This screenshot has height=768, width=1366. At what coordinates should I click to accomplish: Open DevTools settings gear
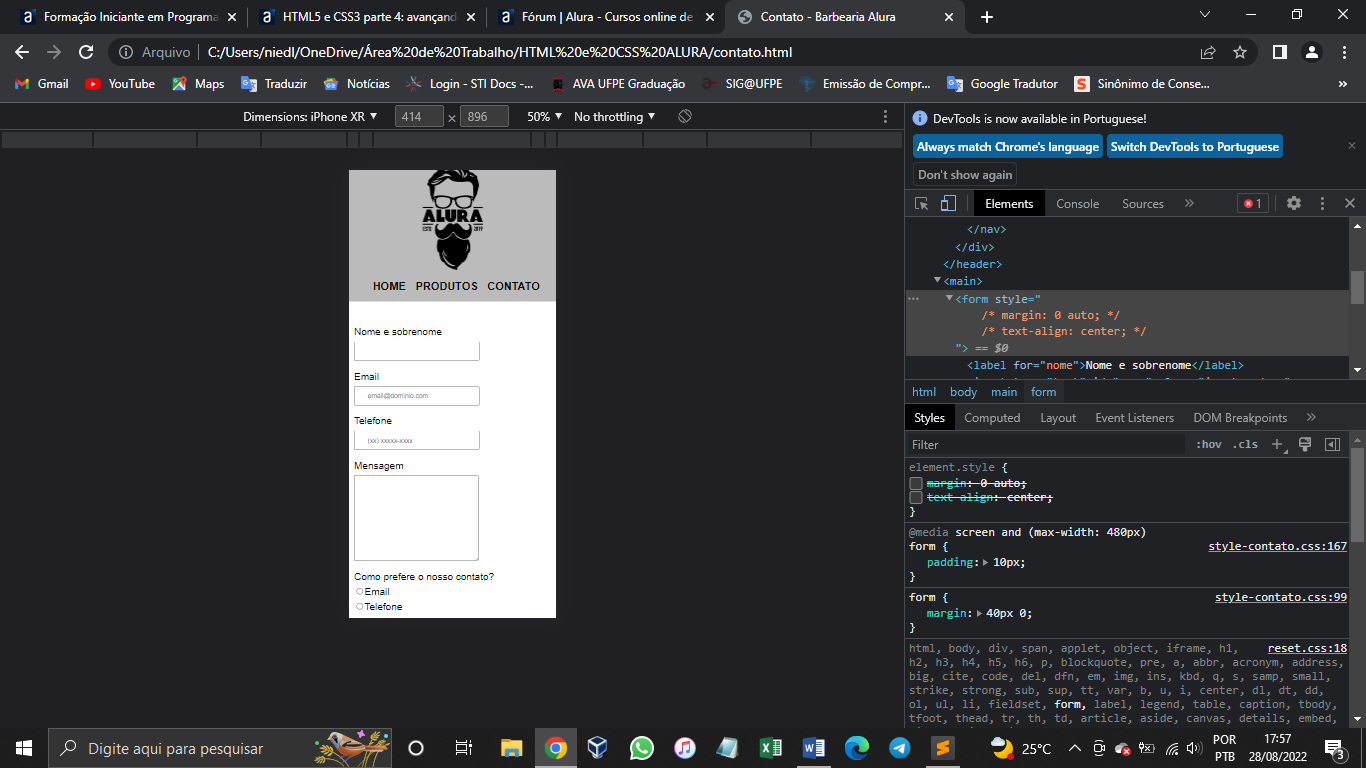tap(1294, 203)
